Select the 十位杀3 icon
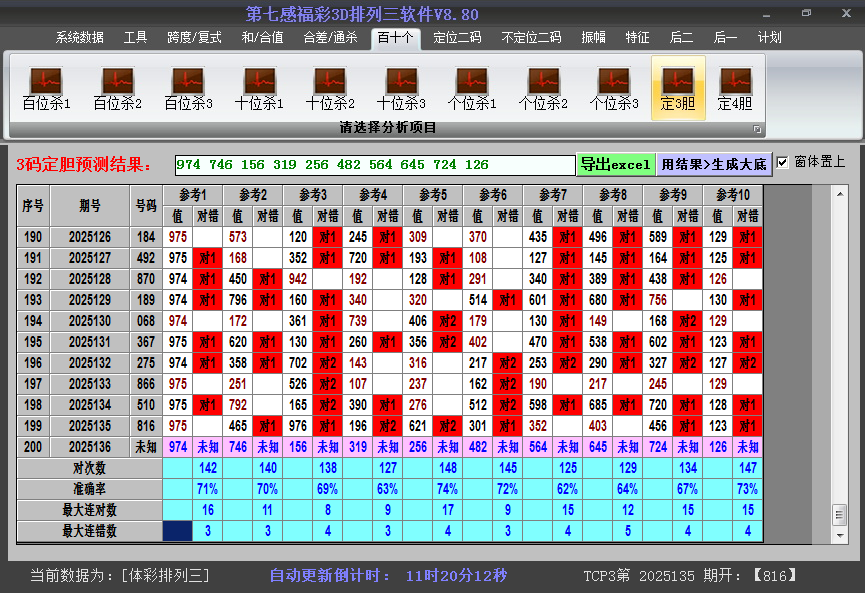This screenshot has height=593, width=865. pyautogui.click(x=401, y=88)
